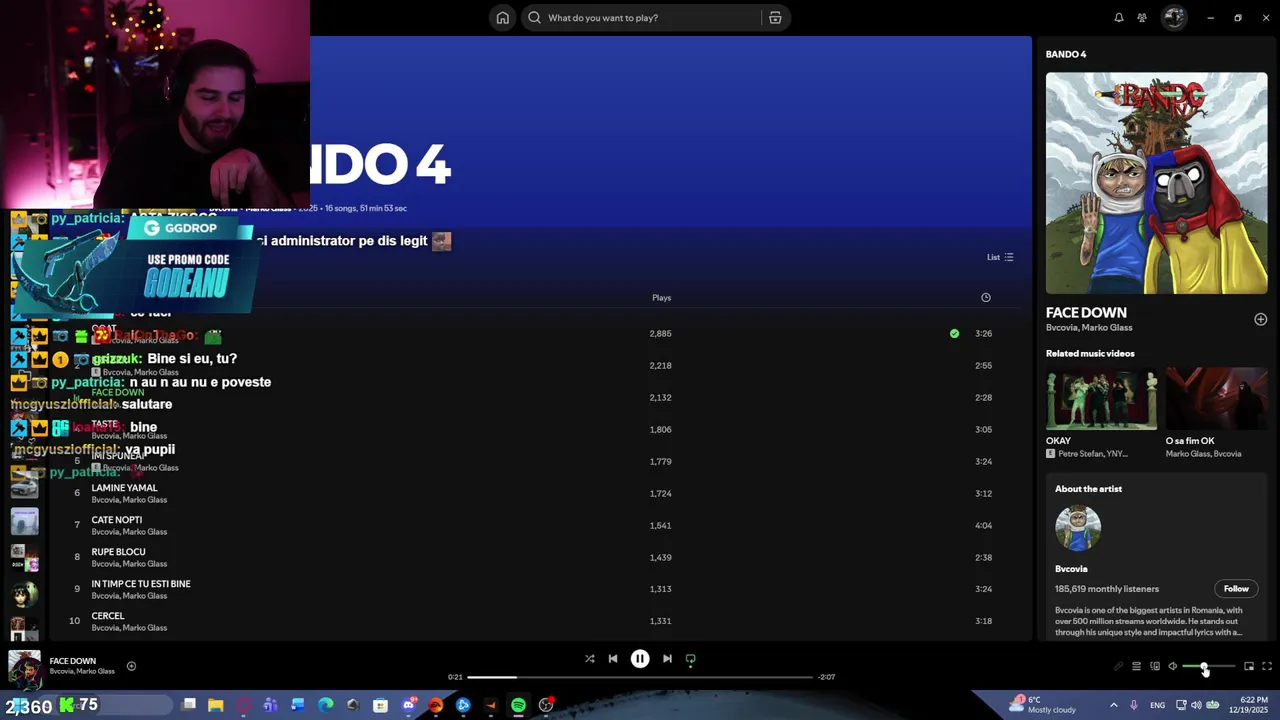
Task: Open the network tray icon
Action: click(x=1181, y=705)
